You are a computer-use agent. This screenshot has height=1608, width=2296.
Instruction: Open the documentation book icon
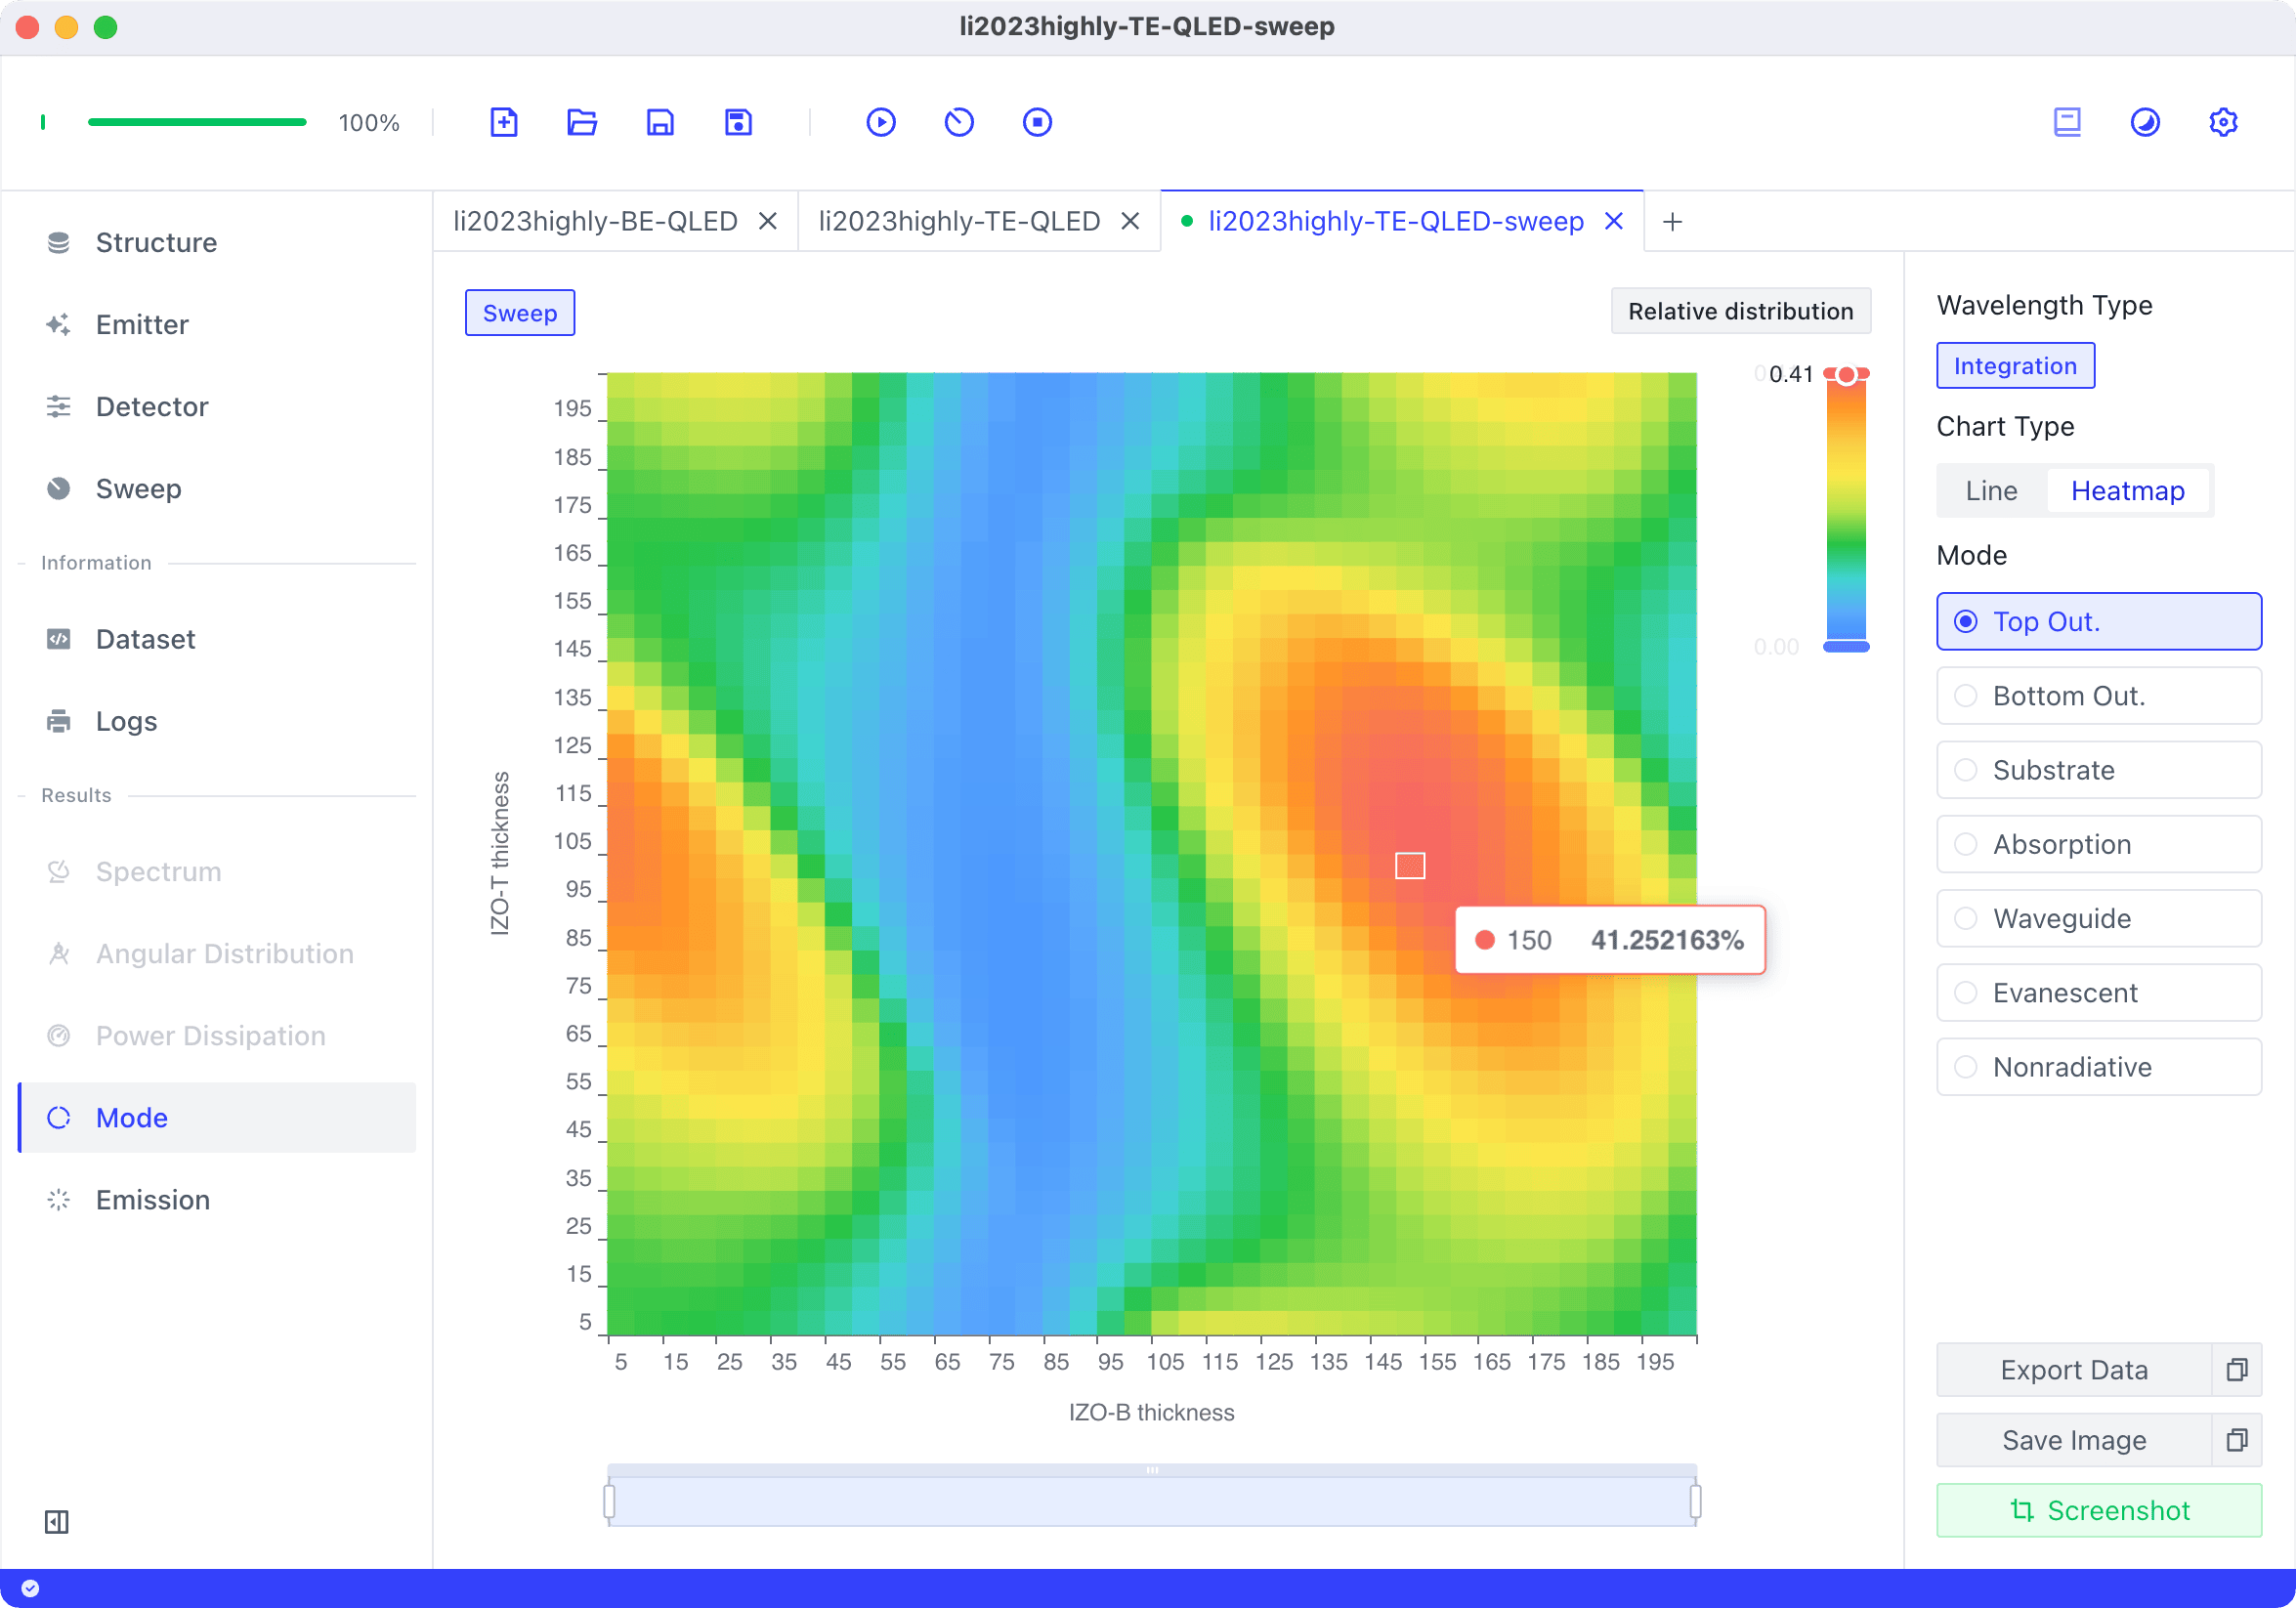point(2067,122)
